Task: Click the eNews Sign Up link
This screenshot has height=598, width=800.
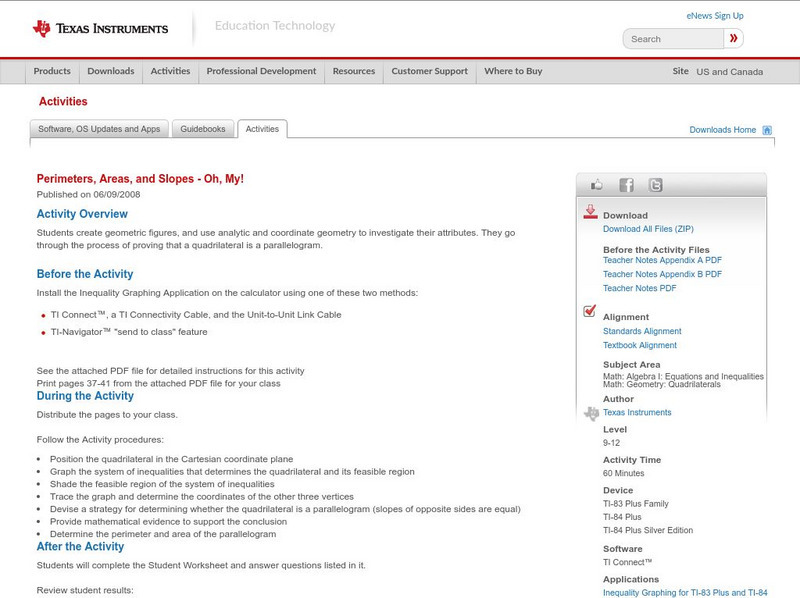Action: (715, 16)
